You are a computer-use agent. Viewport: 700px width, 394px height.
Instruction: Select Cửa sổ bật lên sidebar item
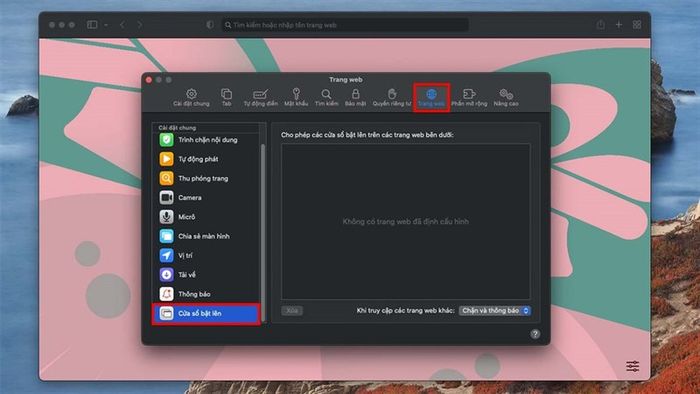(x=206, y=313)
